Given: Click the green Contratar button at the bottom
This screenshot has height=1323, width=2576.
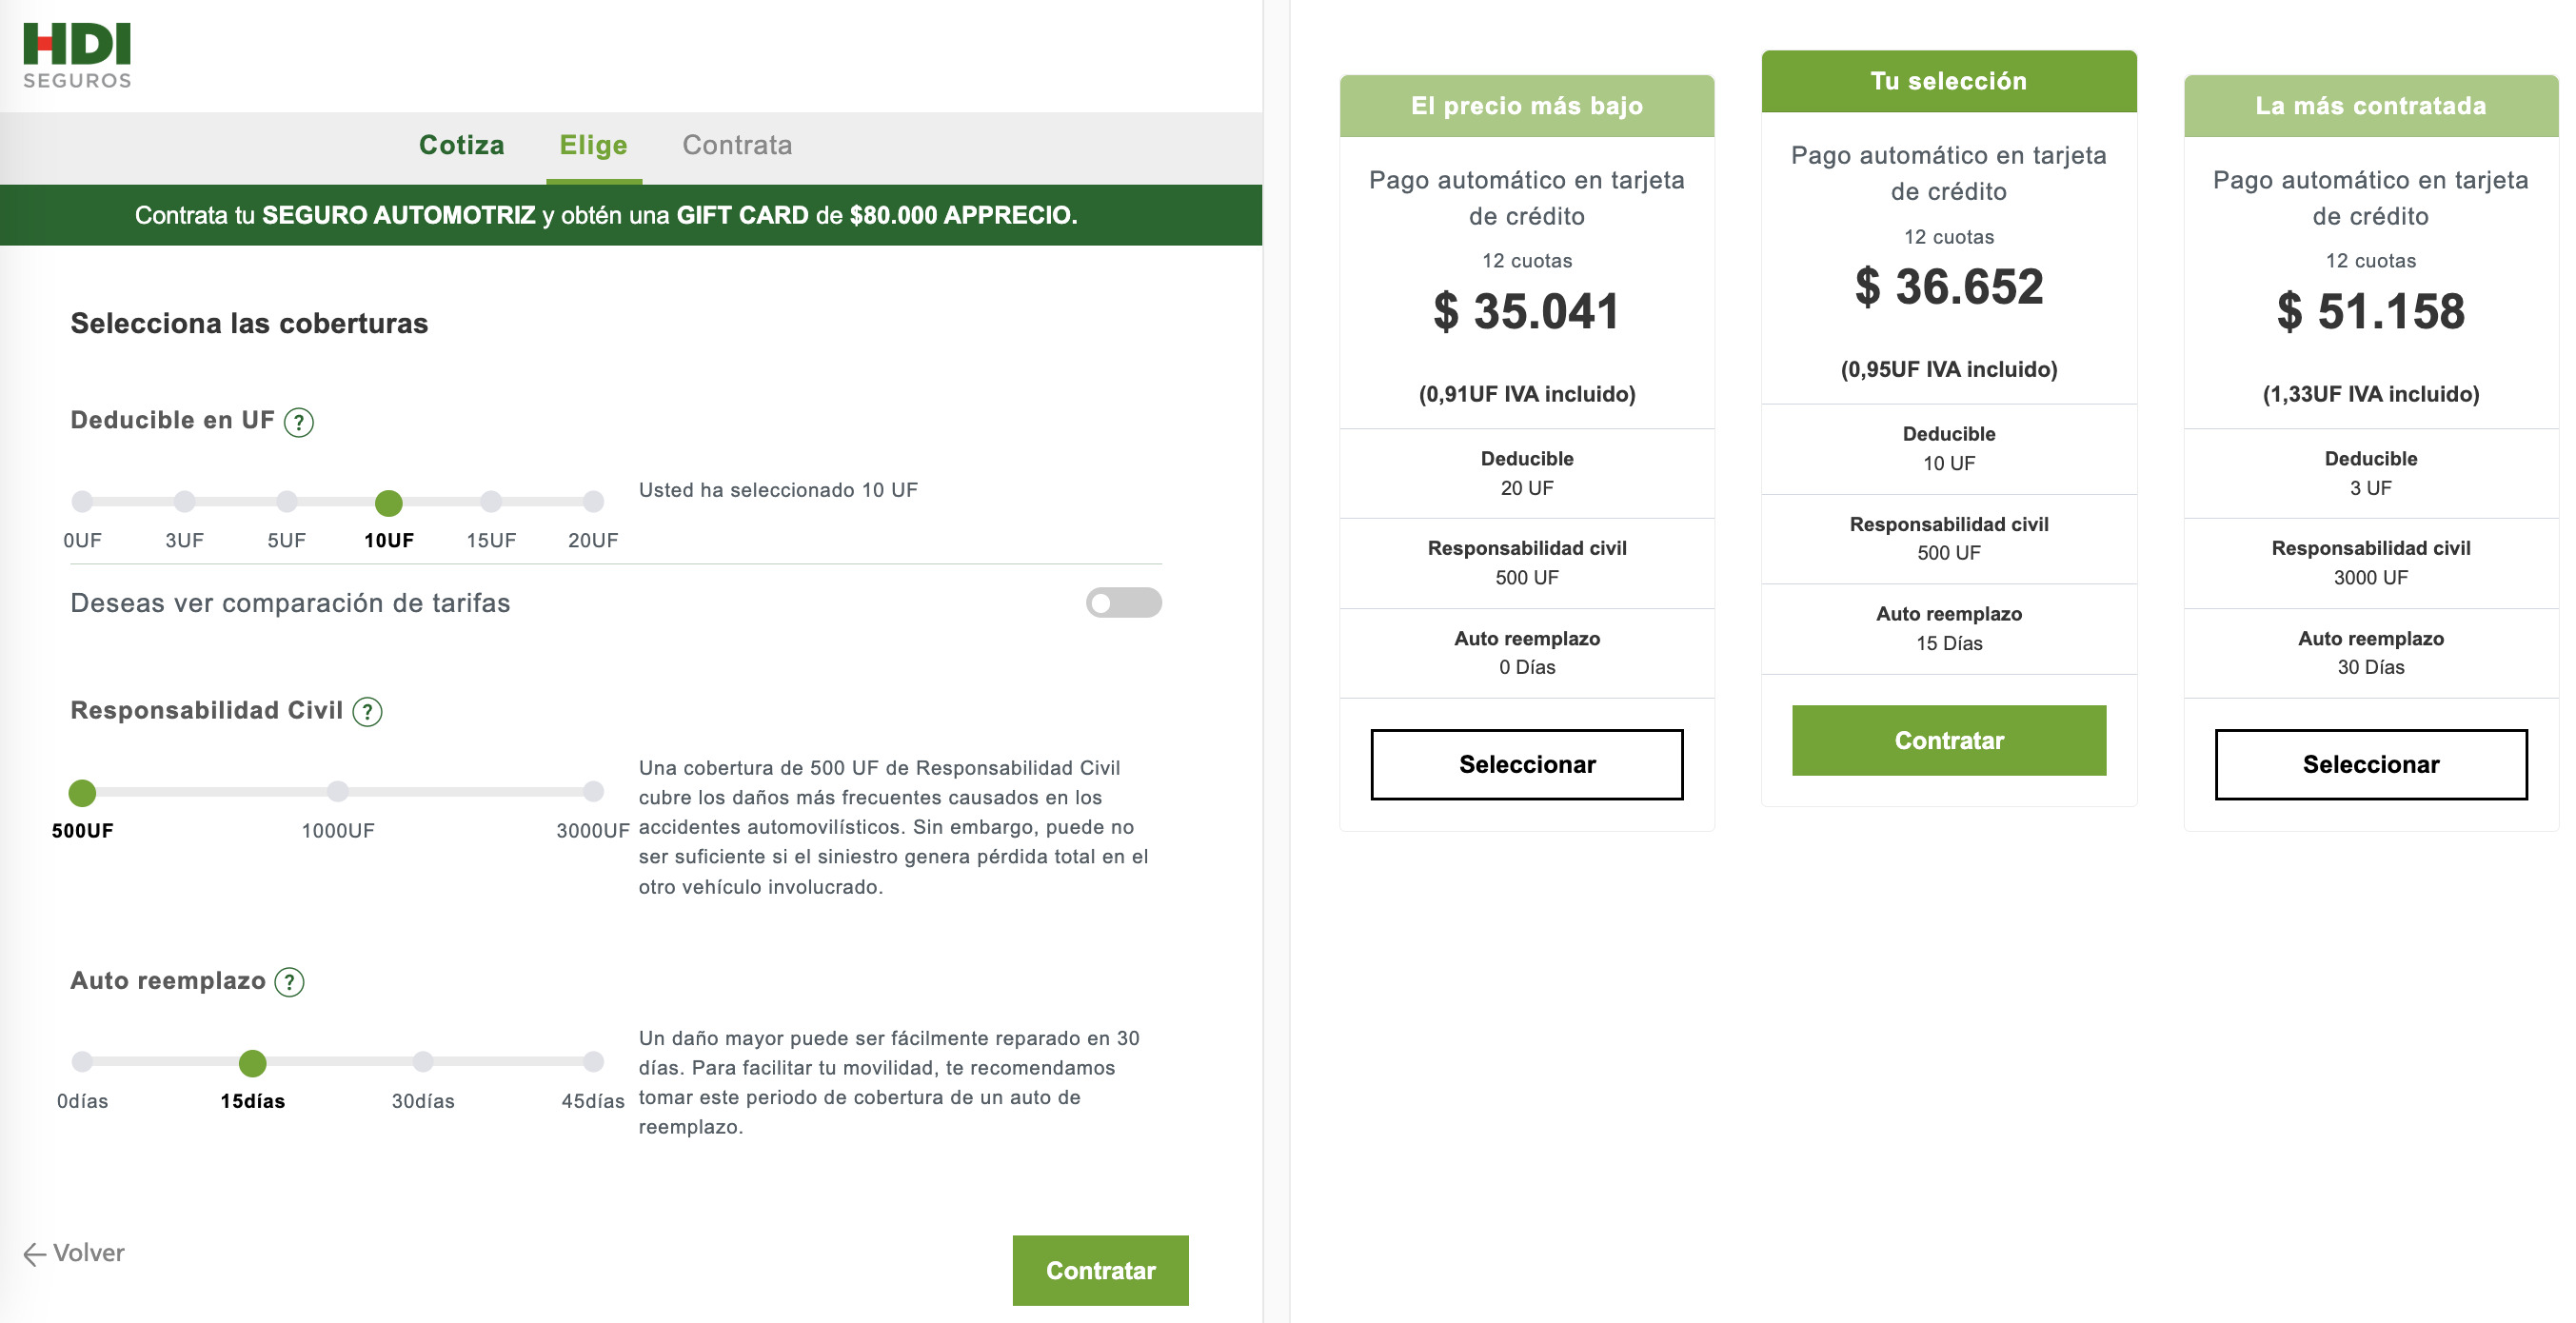Looking at the screenshot, I should point(1100,1270).
